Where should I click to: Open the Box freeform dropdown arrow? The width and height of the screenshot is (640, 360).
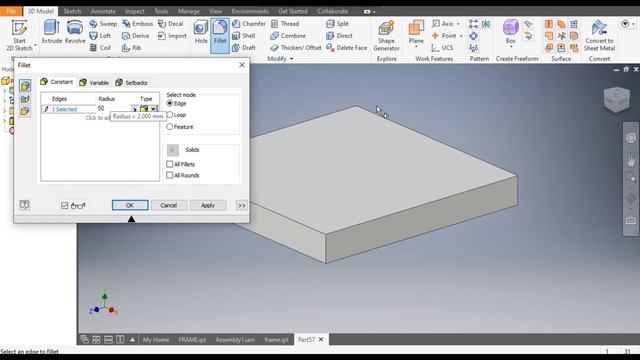(x=511, y=47)
